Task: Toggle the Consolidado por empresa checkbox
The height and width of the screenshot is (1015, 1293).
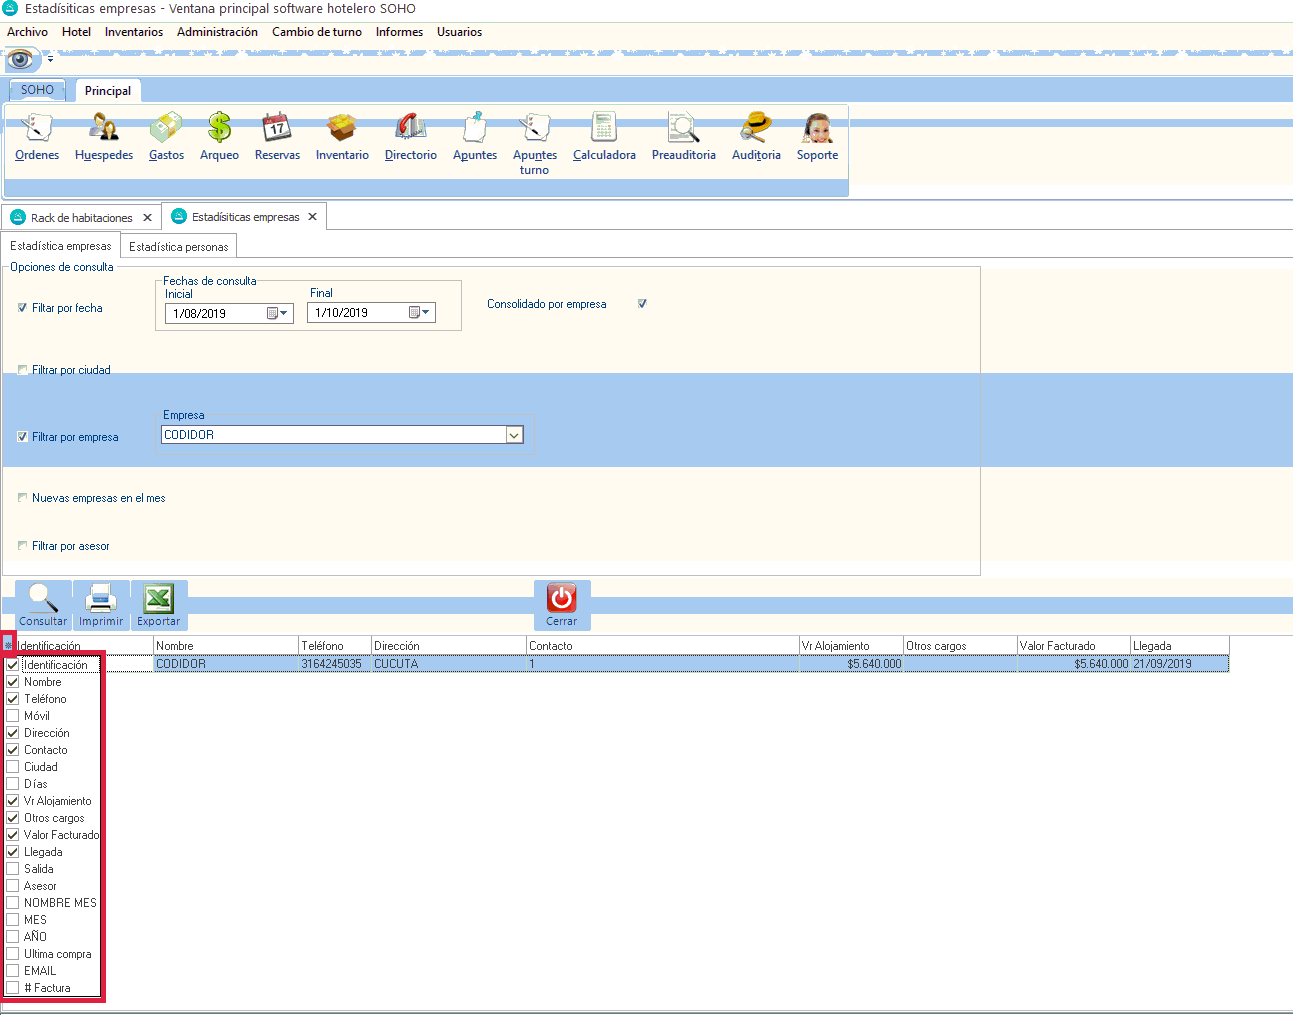Action: coord(642,304)
